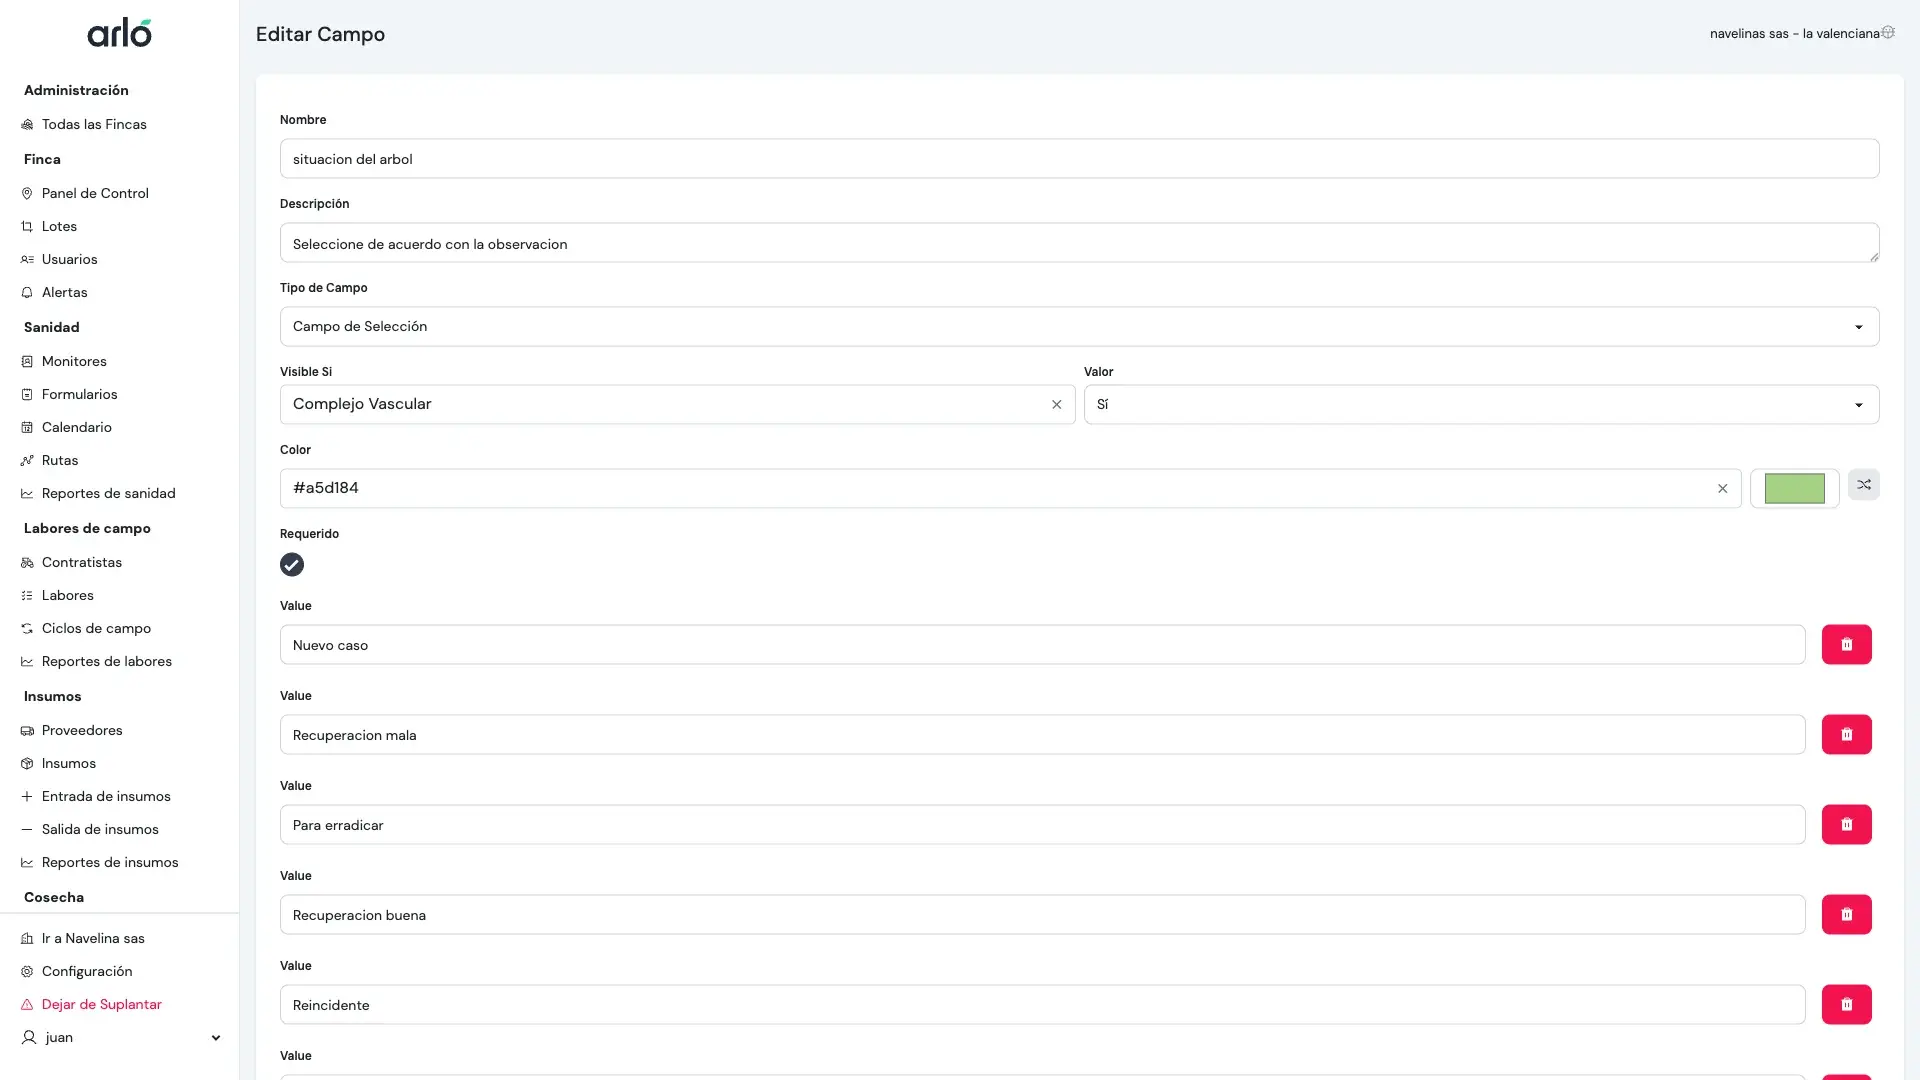The width and height of the screenshot is (1920, 1080).
Task: Click the Dejar de Suplantar link
Action: pos(101,1004)
